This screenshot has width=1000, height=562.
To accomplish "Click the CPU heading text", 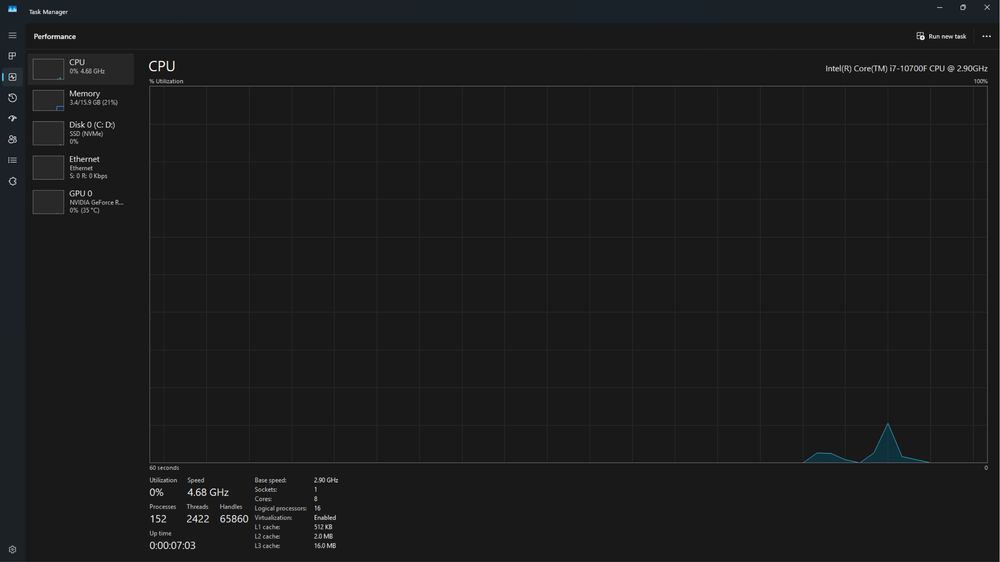I will (162, 66).
